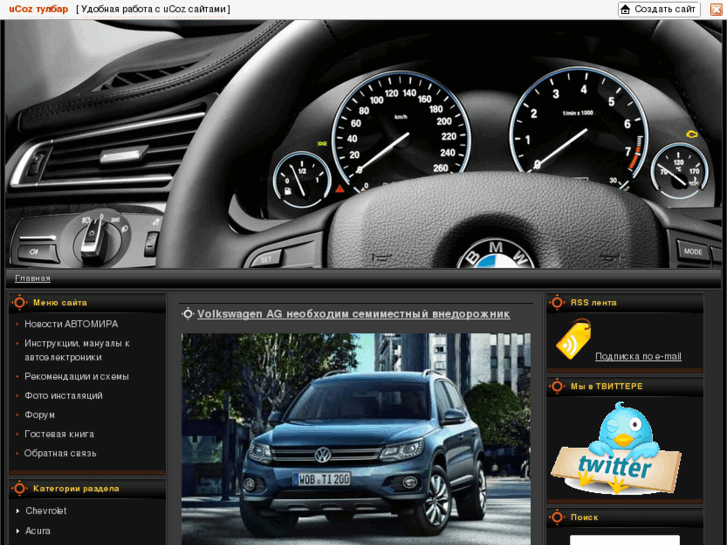Open Гостевая книга page
727x545 pixels.
(59, 434)
